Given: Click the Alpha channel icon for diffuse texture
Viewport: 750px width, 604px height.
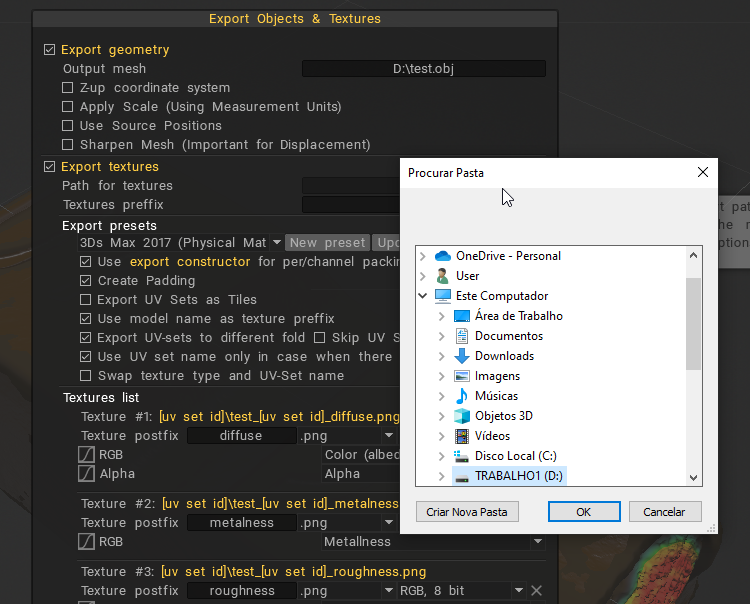Looking at the screenshot, I should click(x=86, y=473).
